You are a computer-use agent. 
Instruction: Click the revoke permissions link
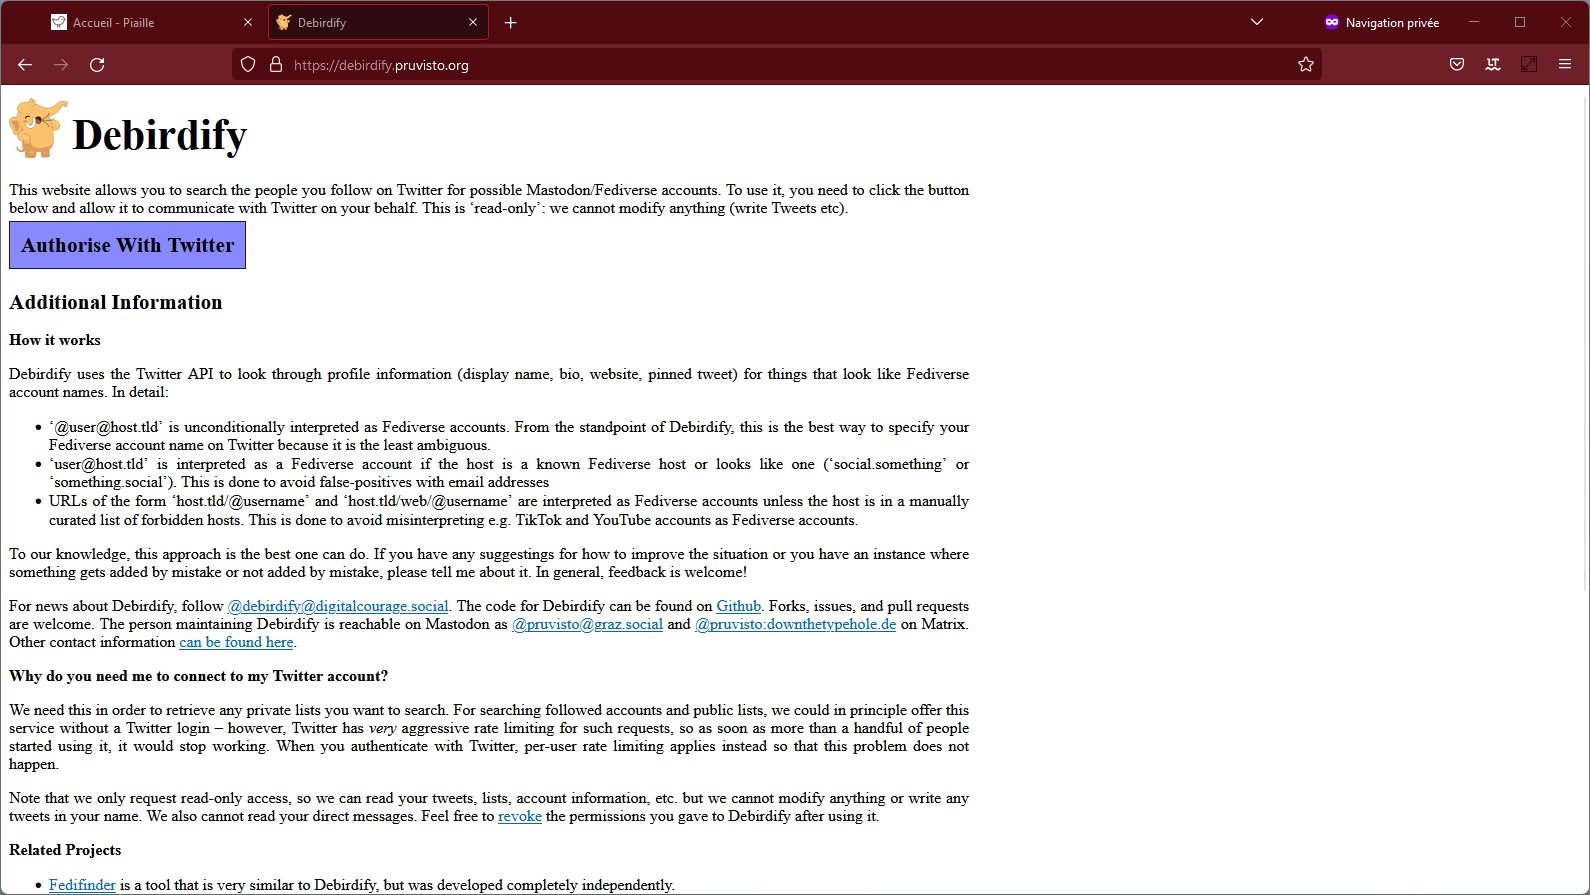519,816
